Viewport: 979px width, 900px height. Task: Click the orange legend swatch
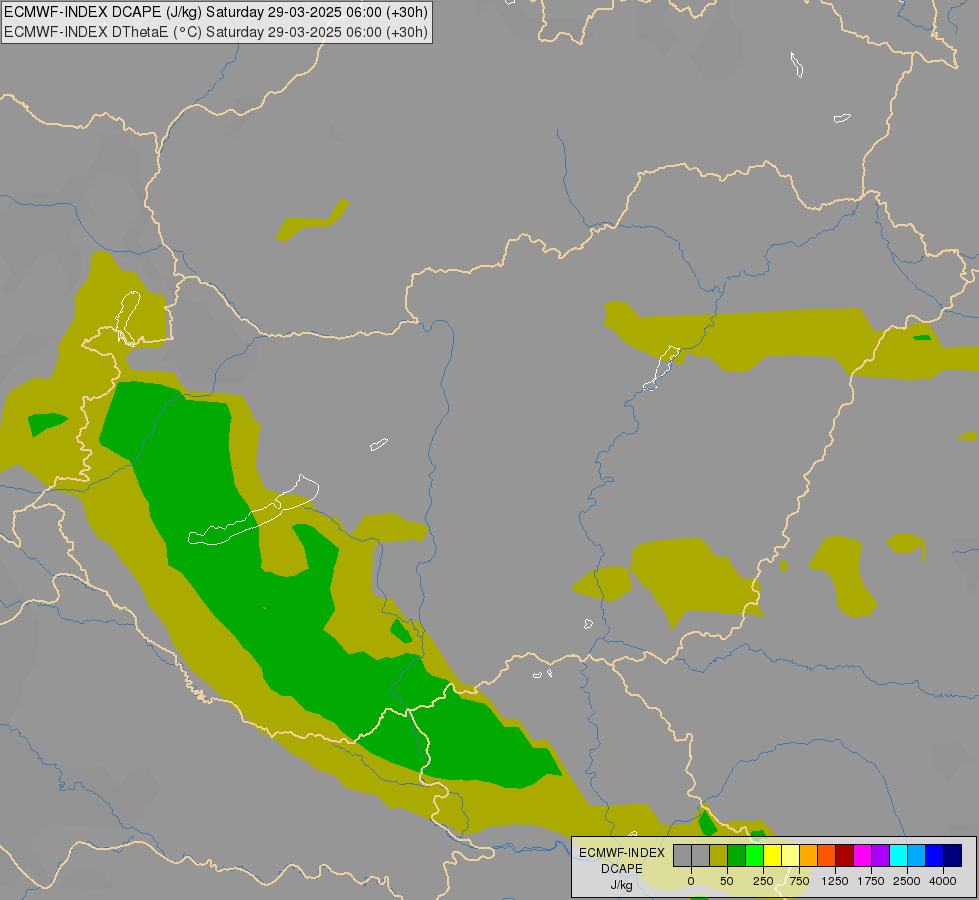click(809, 856)
